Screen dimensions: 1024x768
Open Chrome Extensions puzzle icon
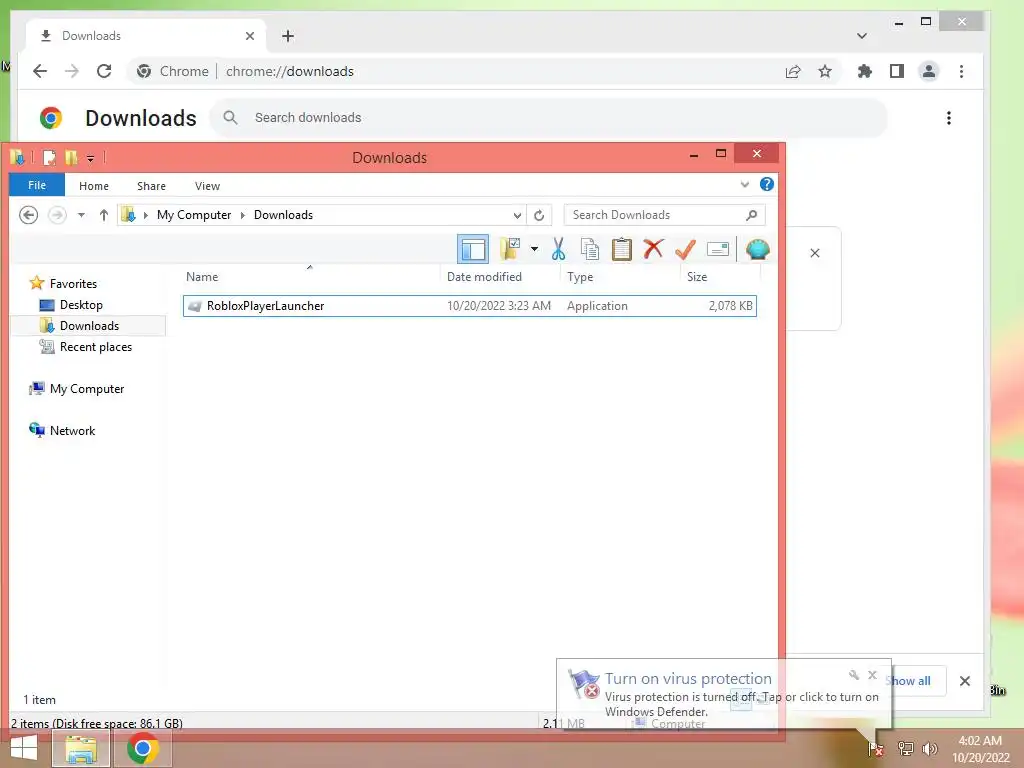(x=865, y=71)
